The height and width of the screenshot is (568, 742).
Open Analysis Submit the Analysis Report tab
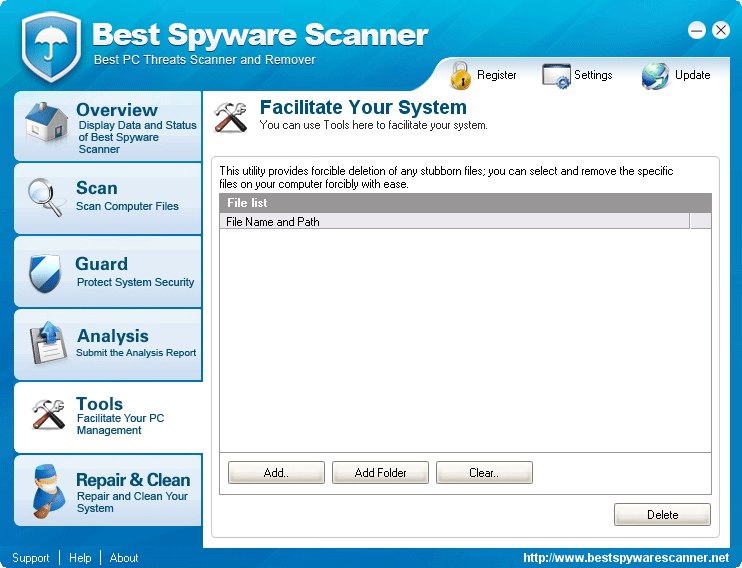[x=108, y=344]
